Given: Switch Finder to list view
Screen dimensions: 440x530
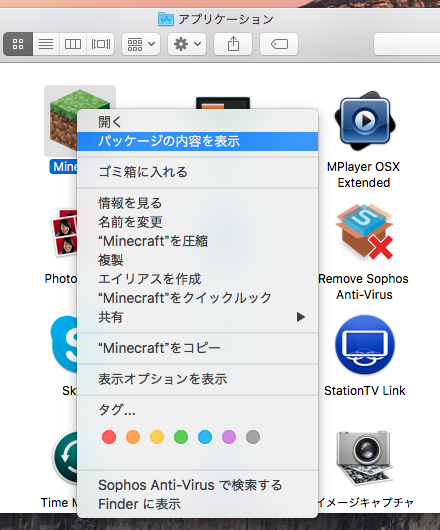Looking at the screenshot, I should pyautogui.click(x=46, y=44).
